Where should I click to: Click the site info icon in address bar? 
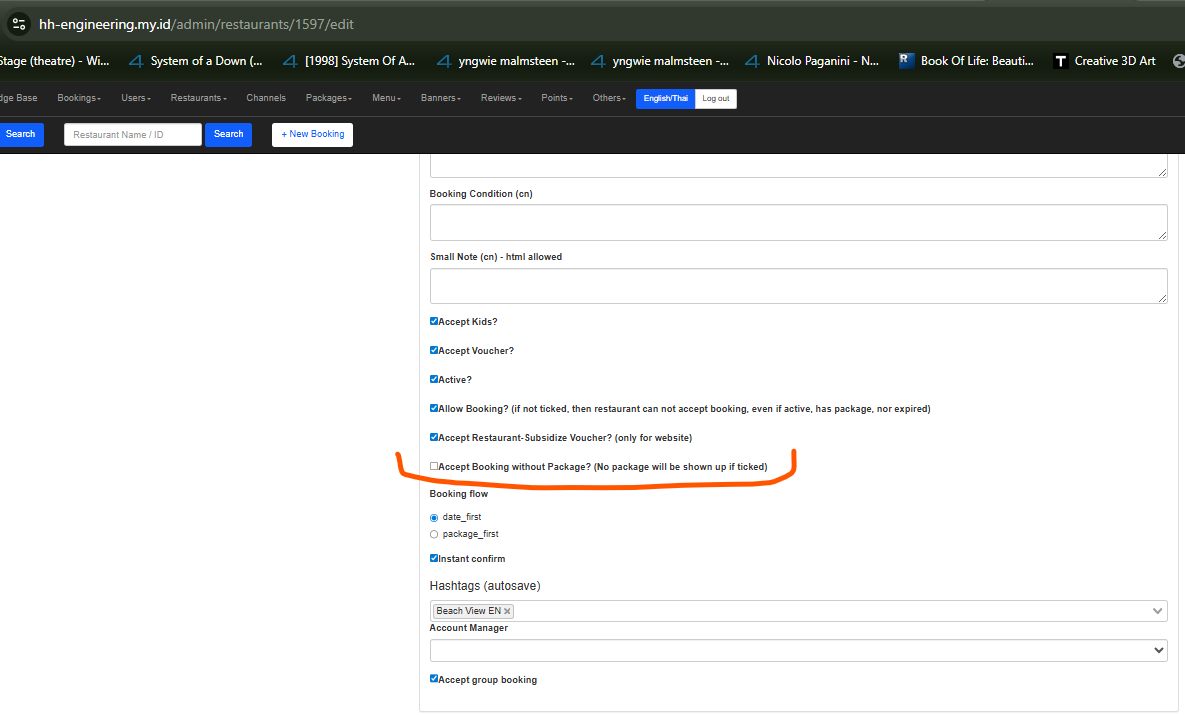pyautogui.click(x=19, y=23)
